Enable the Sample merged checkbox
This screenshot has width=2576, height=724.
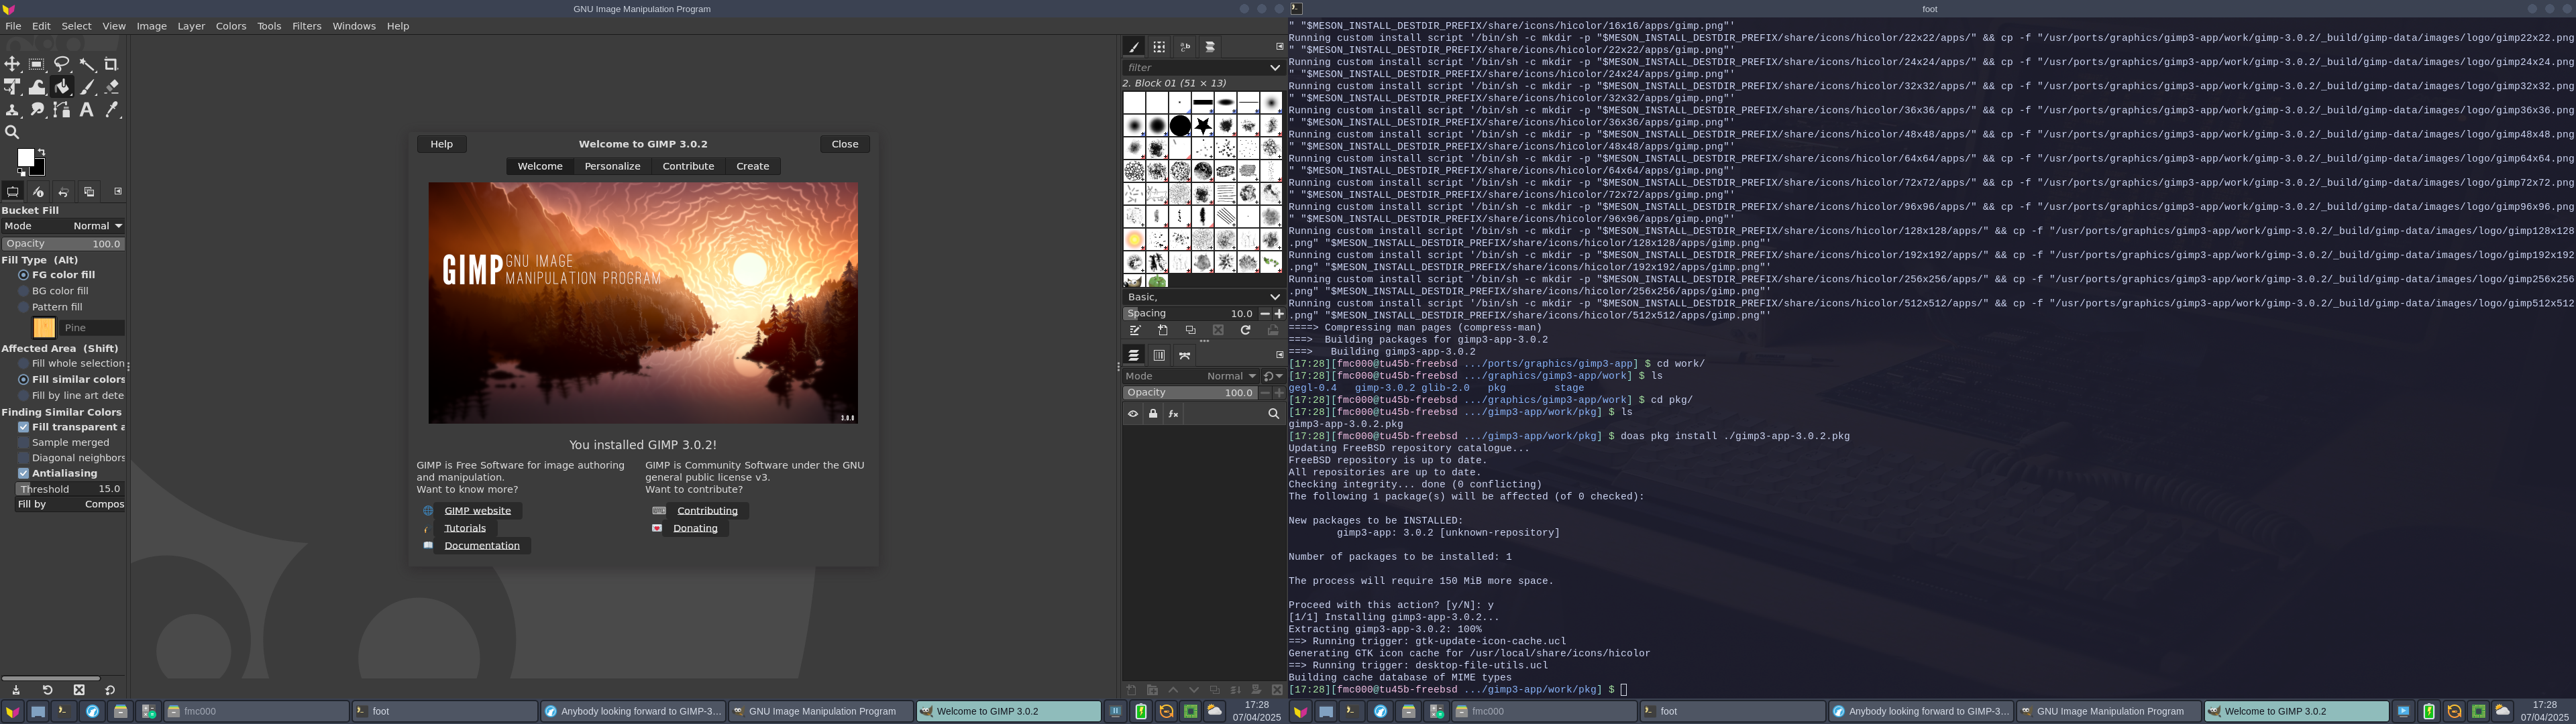coord(23,442)
